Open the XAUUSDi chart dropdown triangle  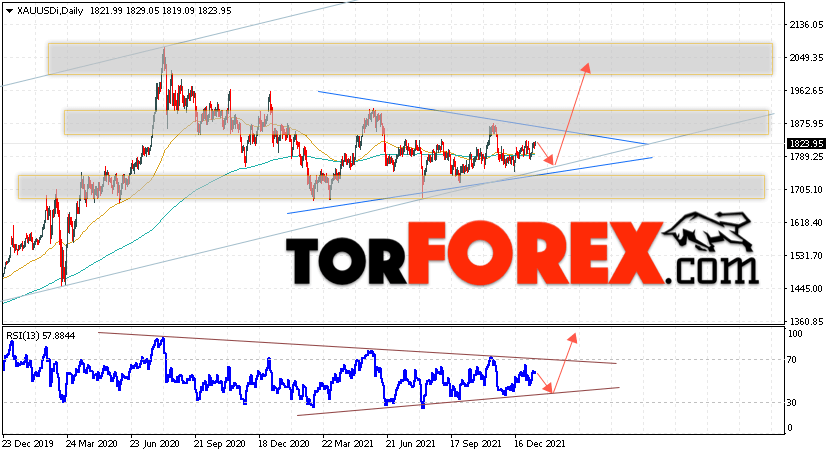[x=10, y=11]
